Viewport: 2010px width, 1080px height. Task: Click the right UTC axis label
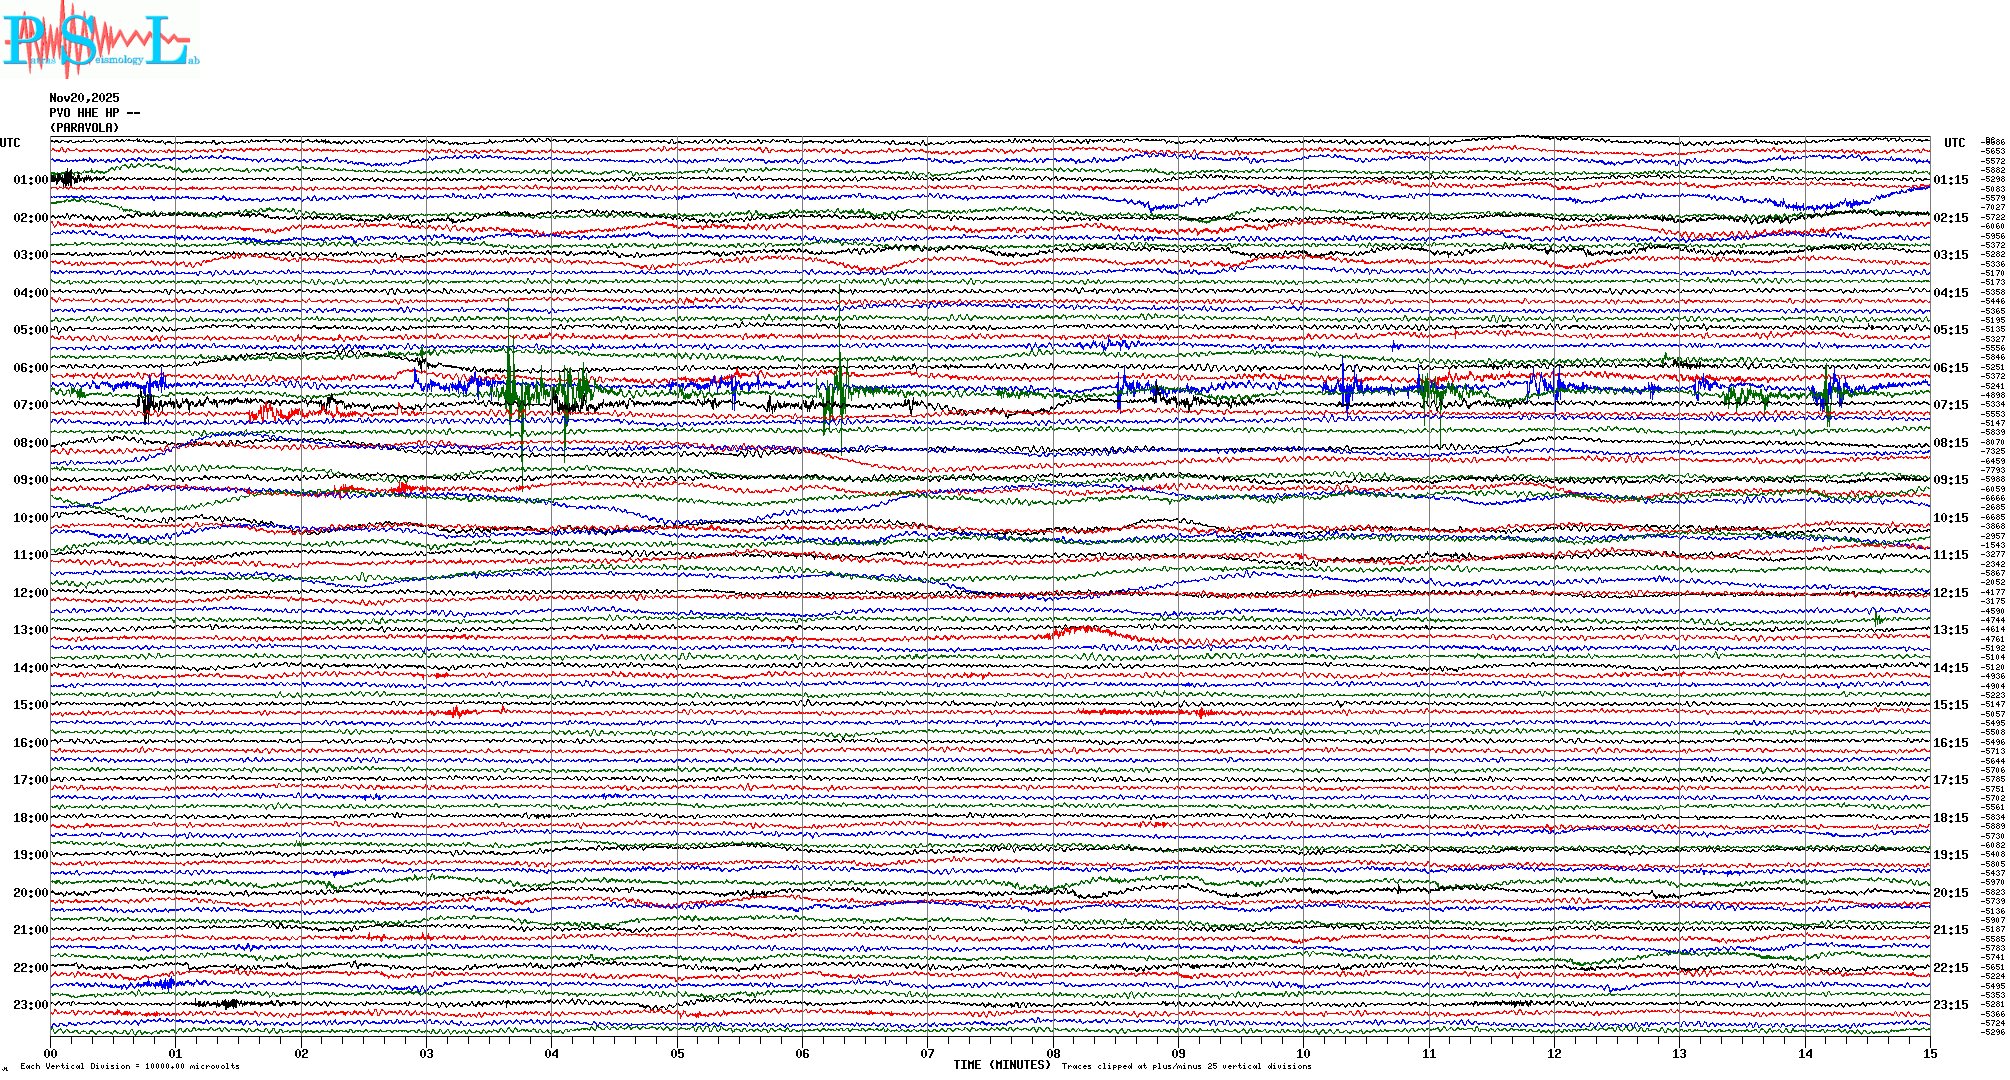coord(1954,143)
